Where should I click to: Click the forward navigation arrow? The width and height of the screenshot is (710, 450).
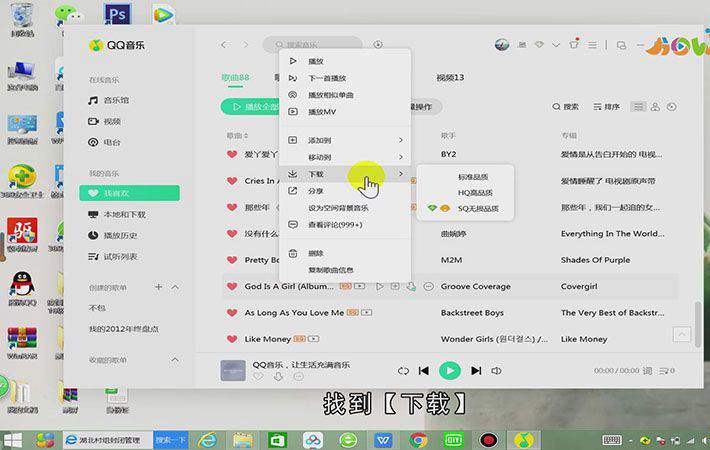coord(246,44)
